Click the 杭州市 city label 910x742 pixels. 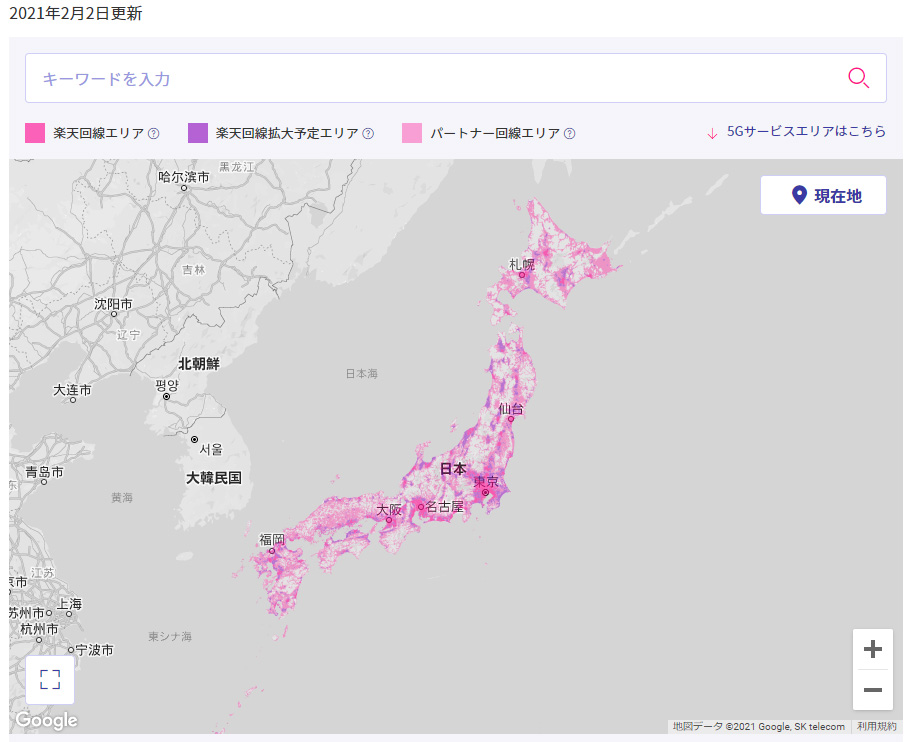[39, 629]
